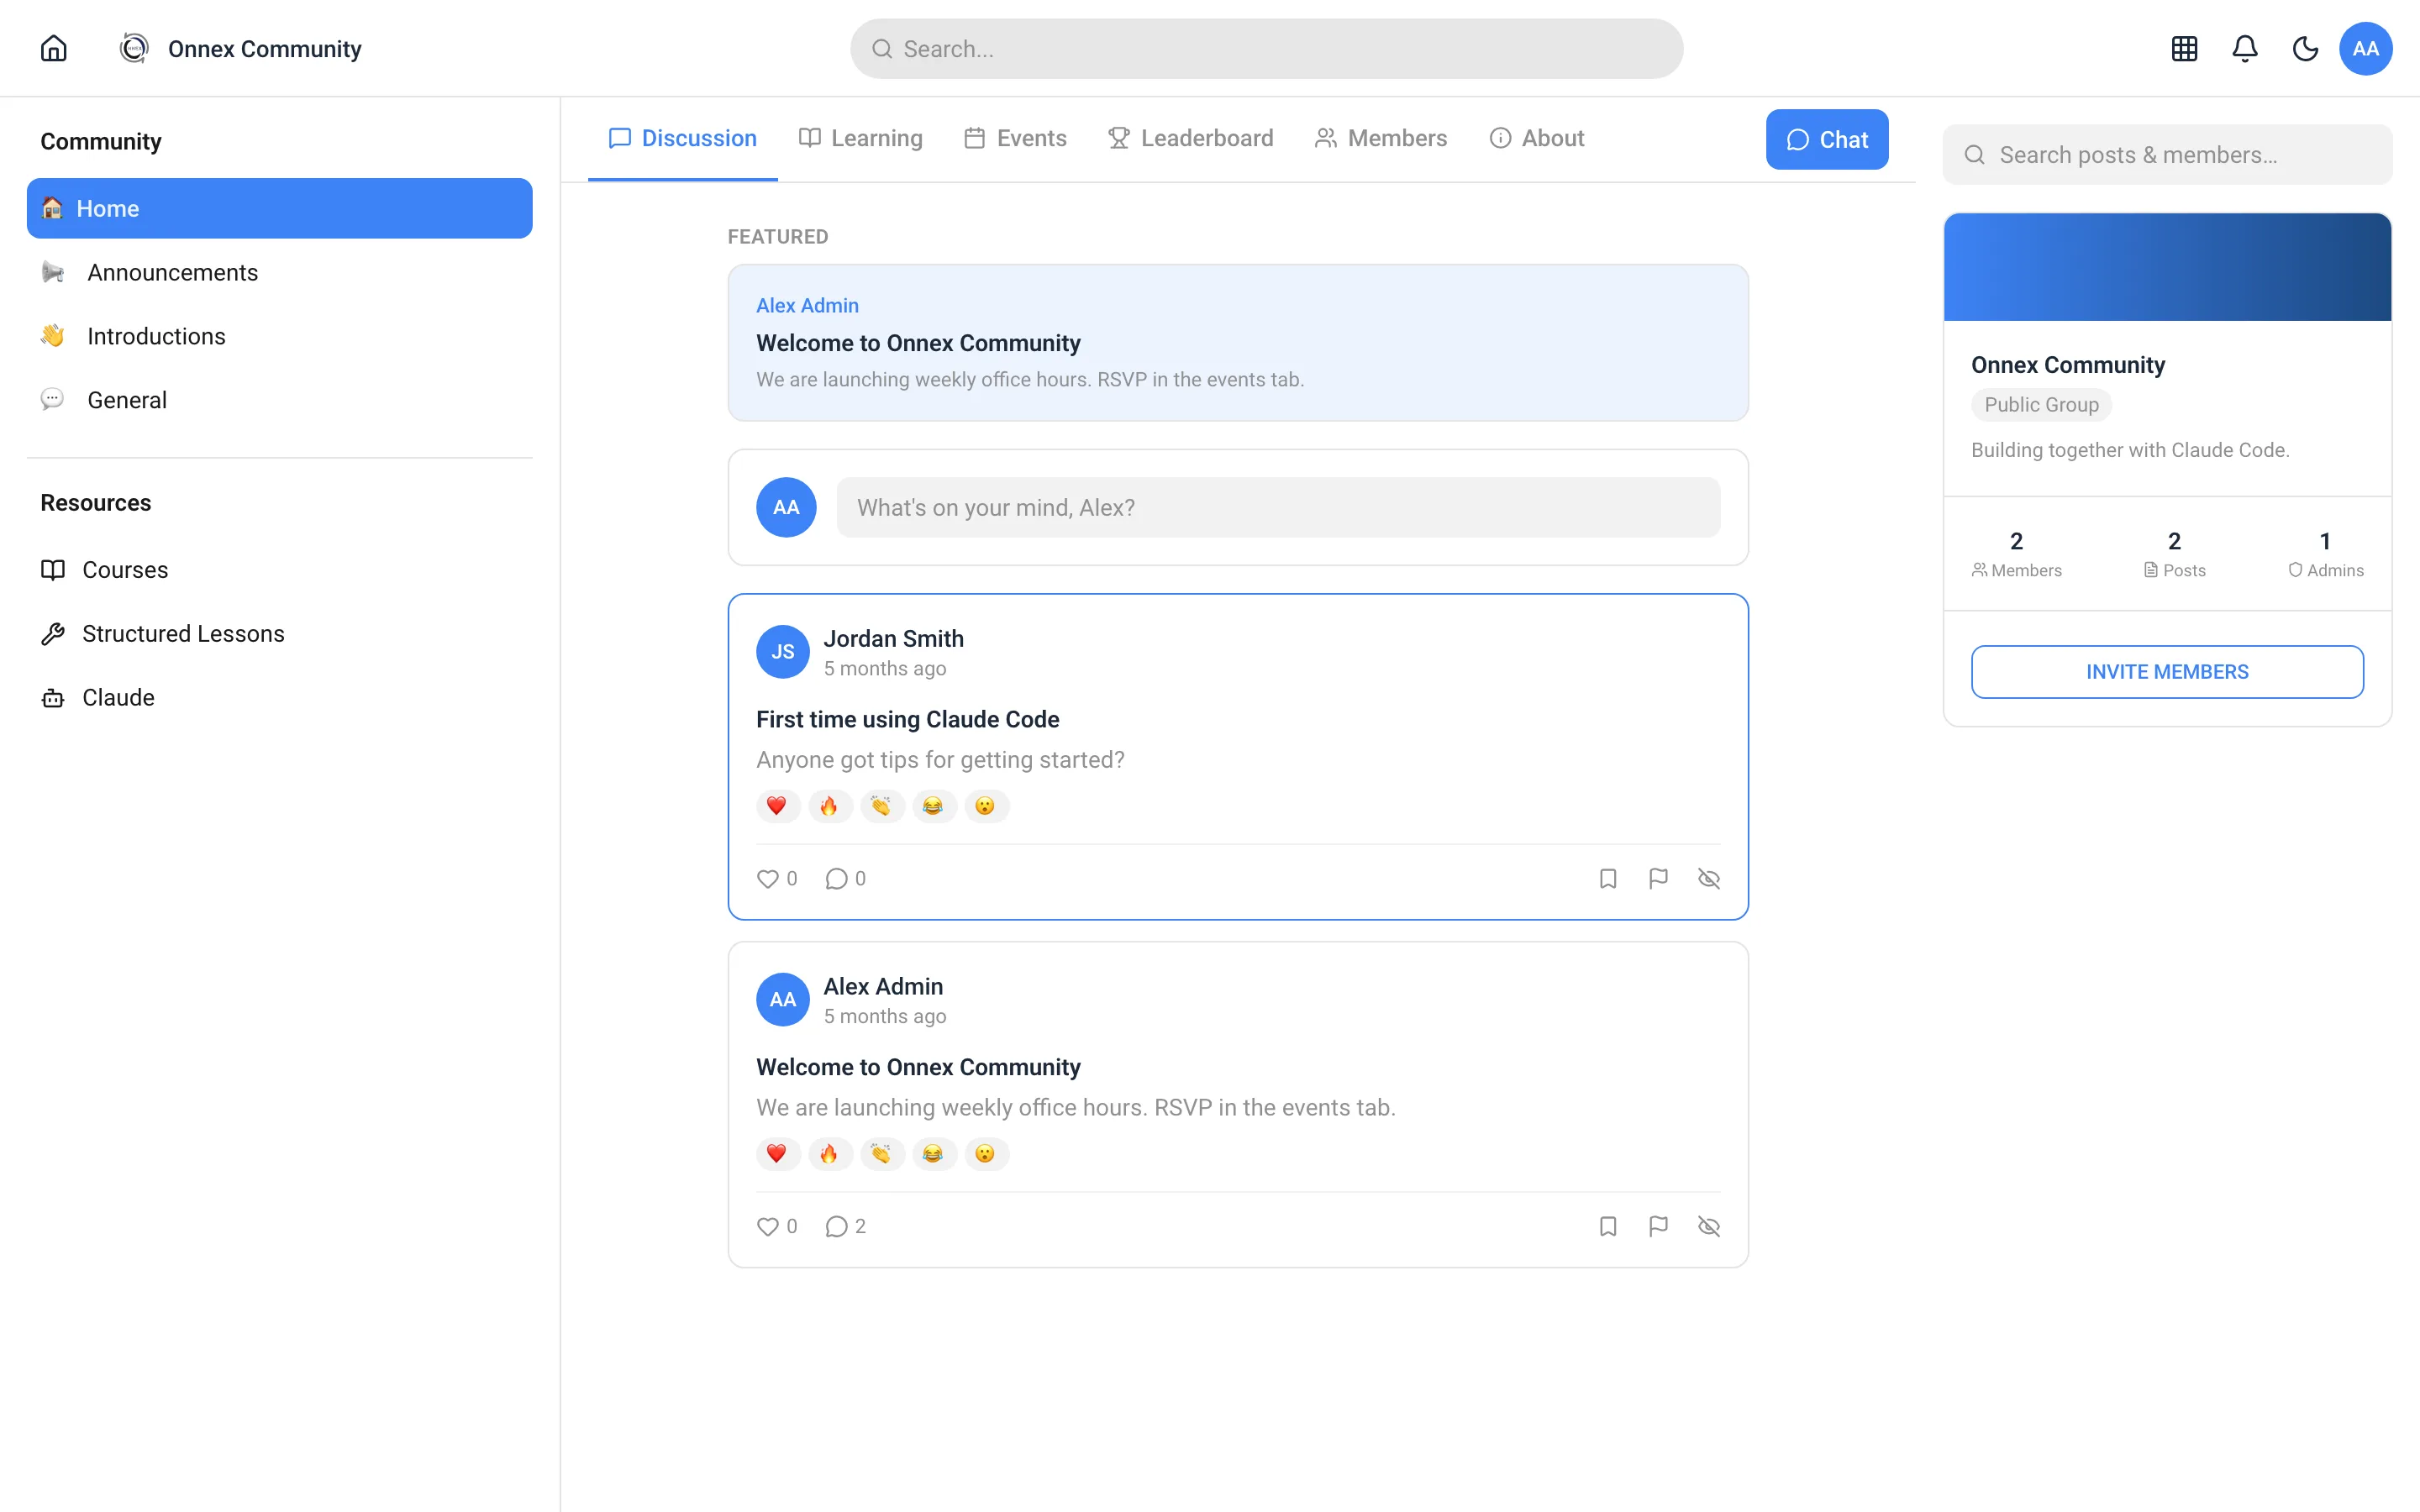Click the Onnex Community logo
Screen dimensions: 2420x1512
[x=133, y=48]
